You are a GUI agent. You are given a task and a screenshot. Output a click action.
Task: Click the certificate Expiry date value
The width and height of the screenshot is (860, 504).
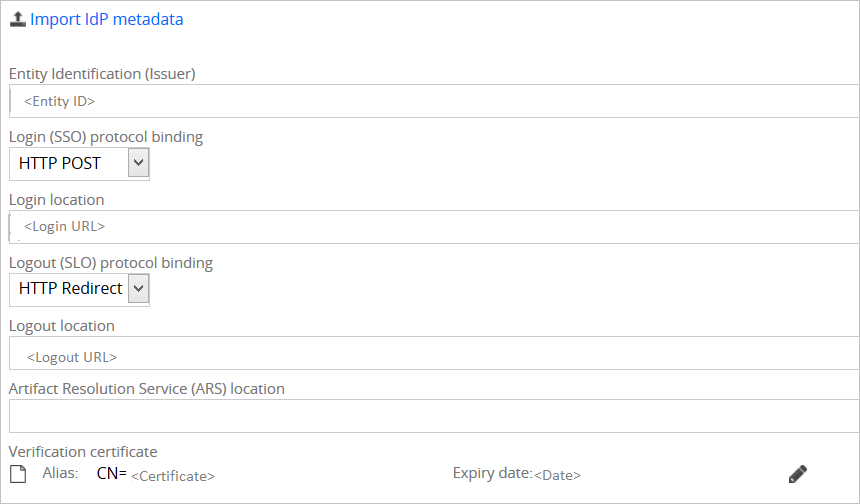pos(557,475)
